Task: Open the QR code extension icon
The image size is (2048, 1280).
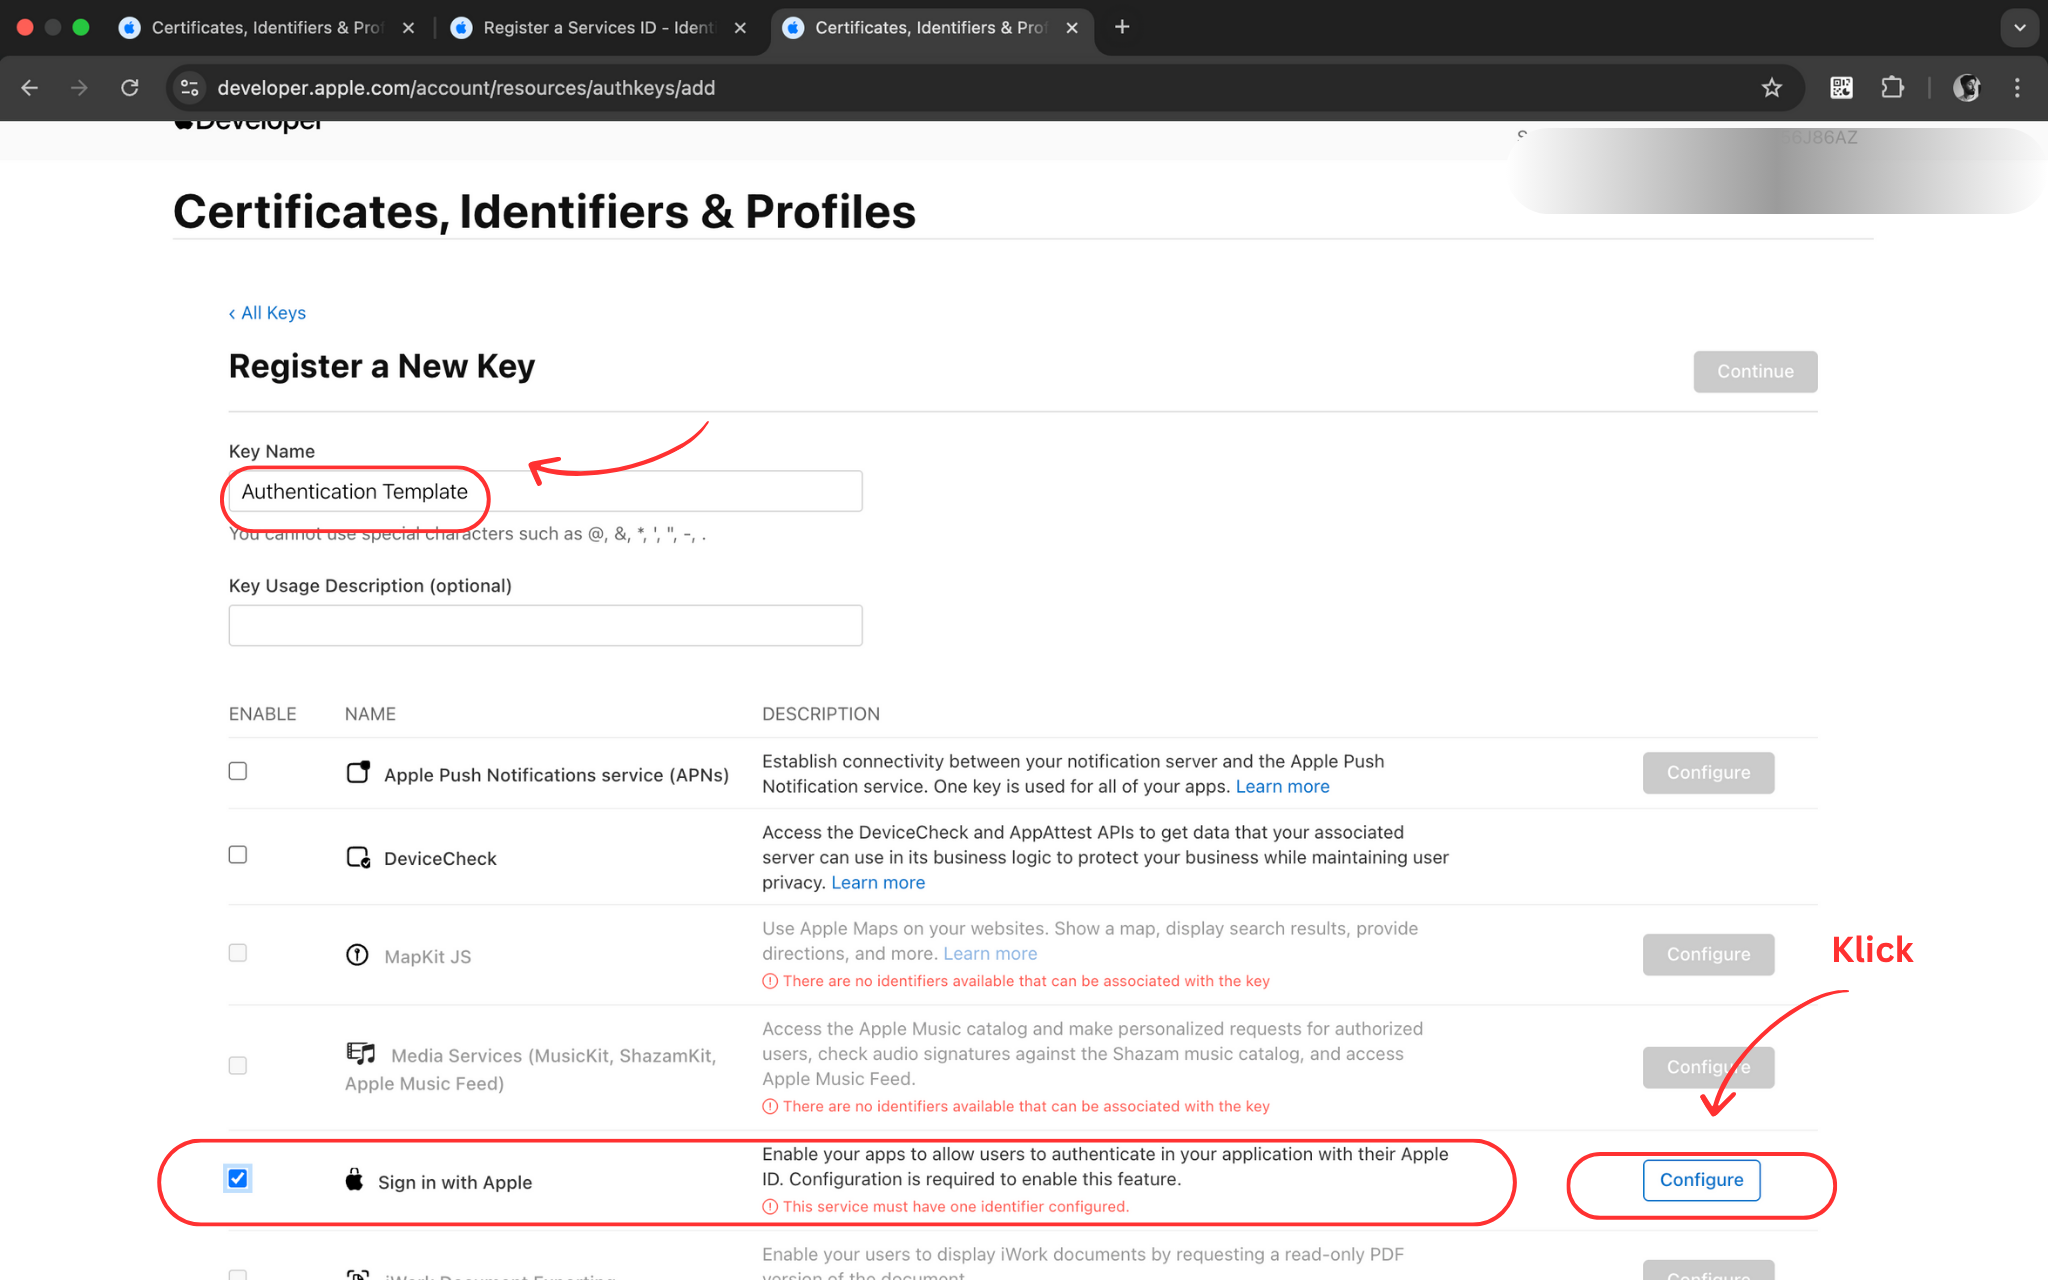Action: [x=1841, y=88]
